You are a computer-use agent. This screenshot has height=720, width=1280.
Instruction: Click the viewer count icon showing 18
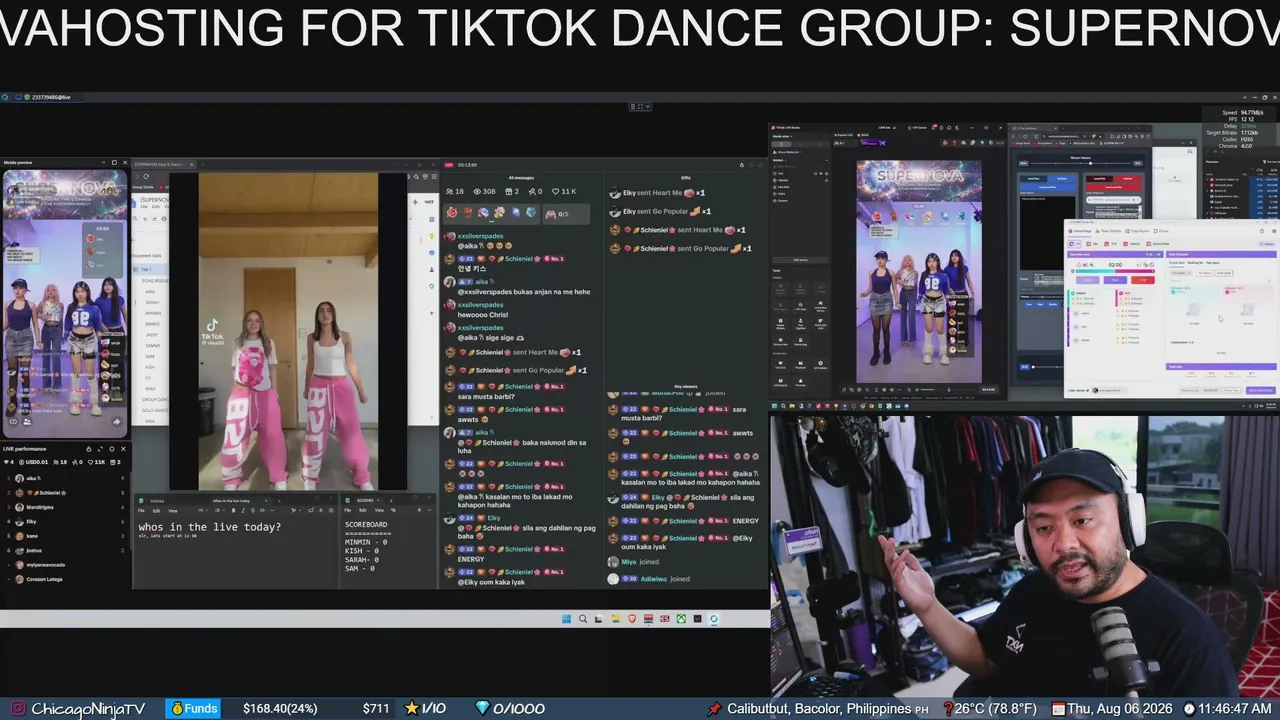click(450, 191)
